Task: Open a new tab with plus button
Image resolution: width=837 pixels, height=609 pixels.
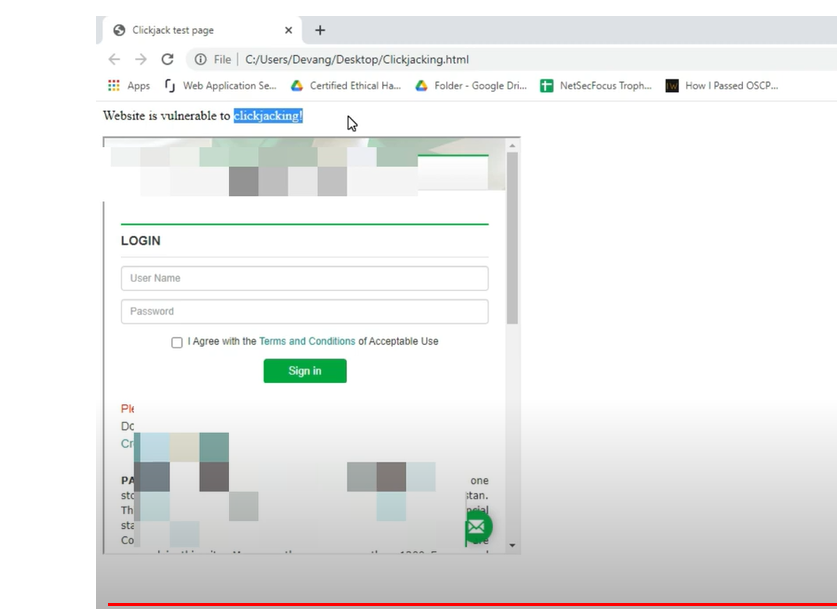Action: 320,30
